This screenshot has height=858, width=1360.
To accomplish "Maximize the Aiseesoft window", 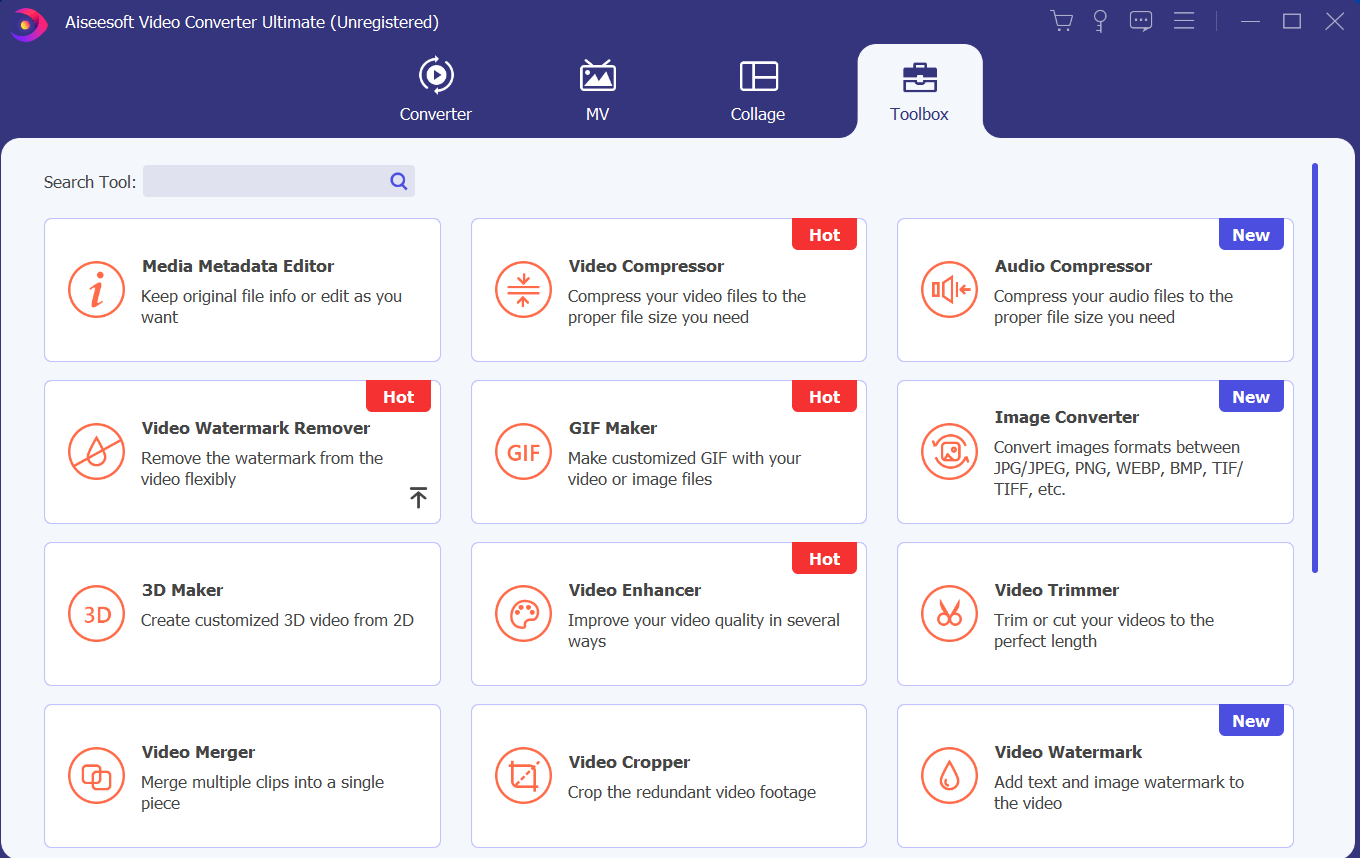I will [1292, 21].
